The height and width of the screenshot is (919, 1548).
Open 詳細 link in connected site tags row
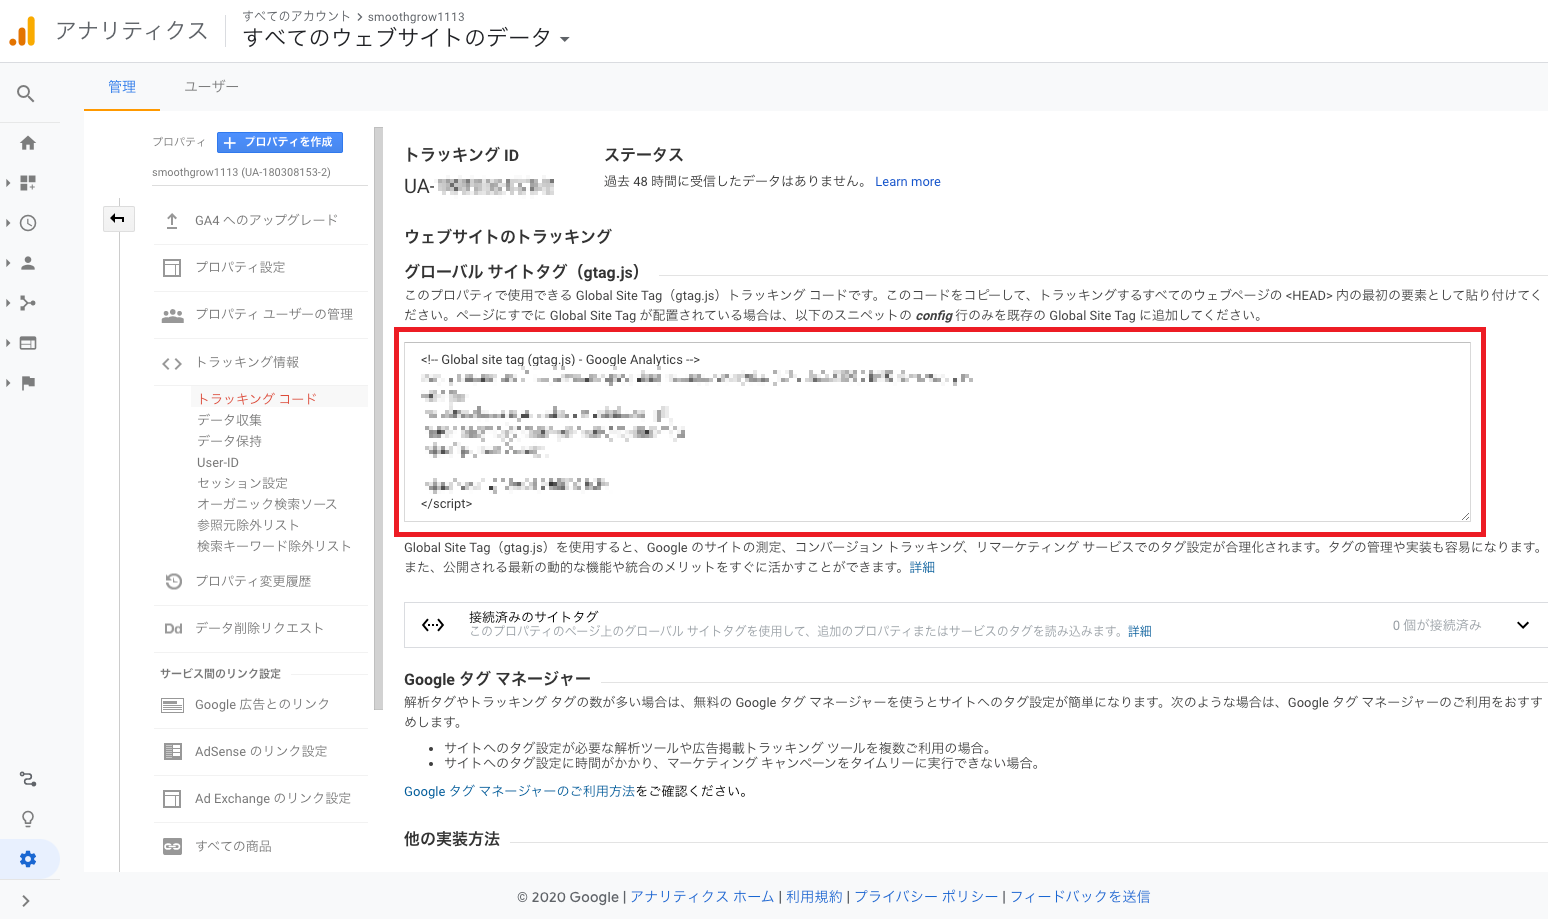click(1140, 631)
